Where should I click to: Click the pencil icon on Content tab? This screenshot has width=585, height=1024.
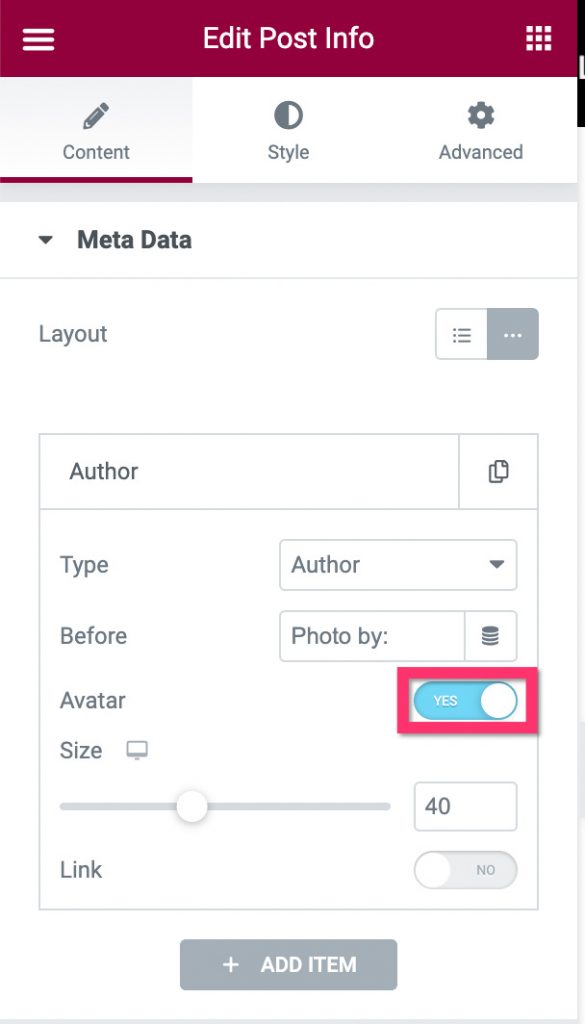click(x=96, y=116)
